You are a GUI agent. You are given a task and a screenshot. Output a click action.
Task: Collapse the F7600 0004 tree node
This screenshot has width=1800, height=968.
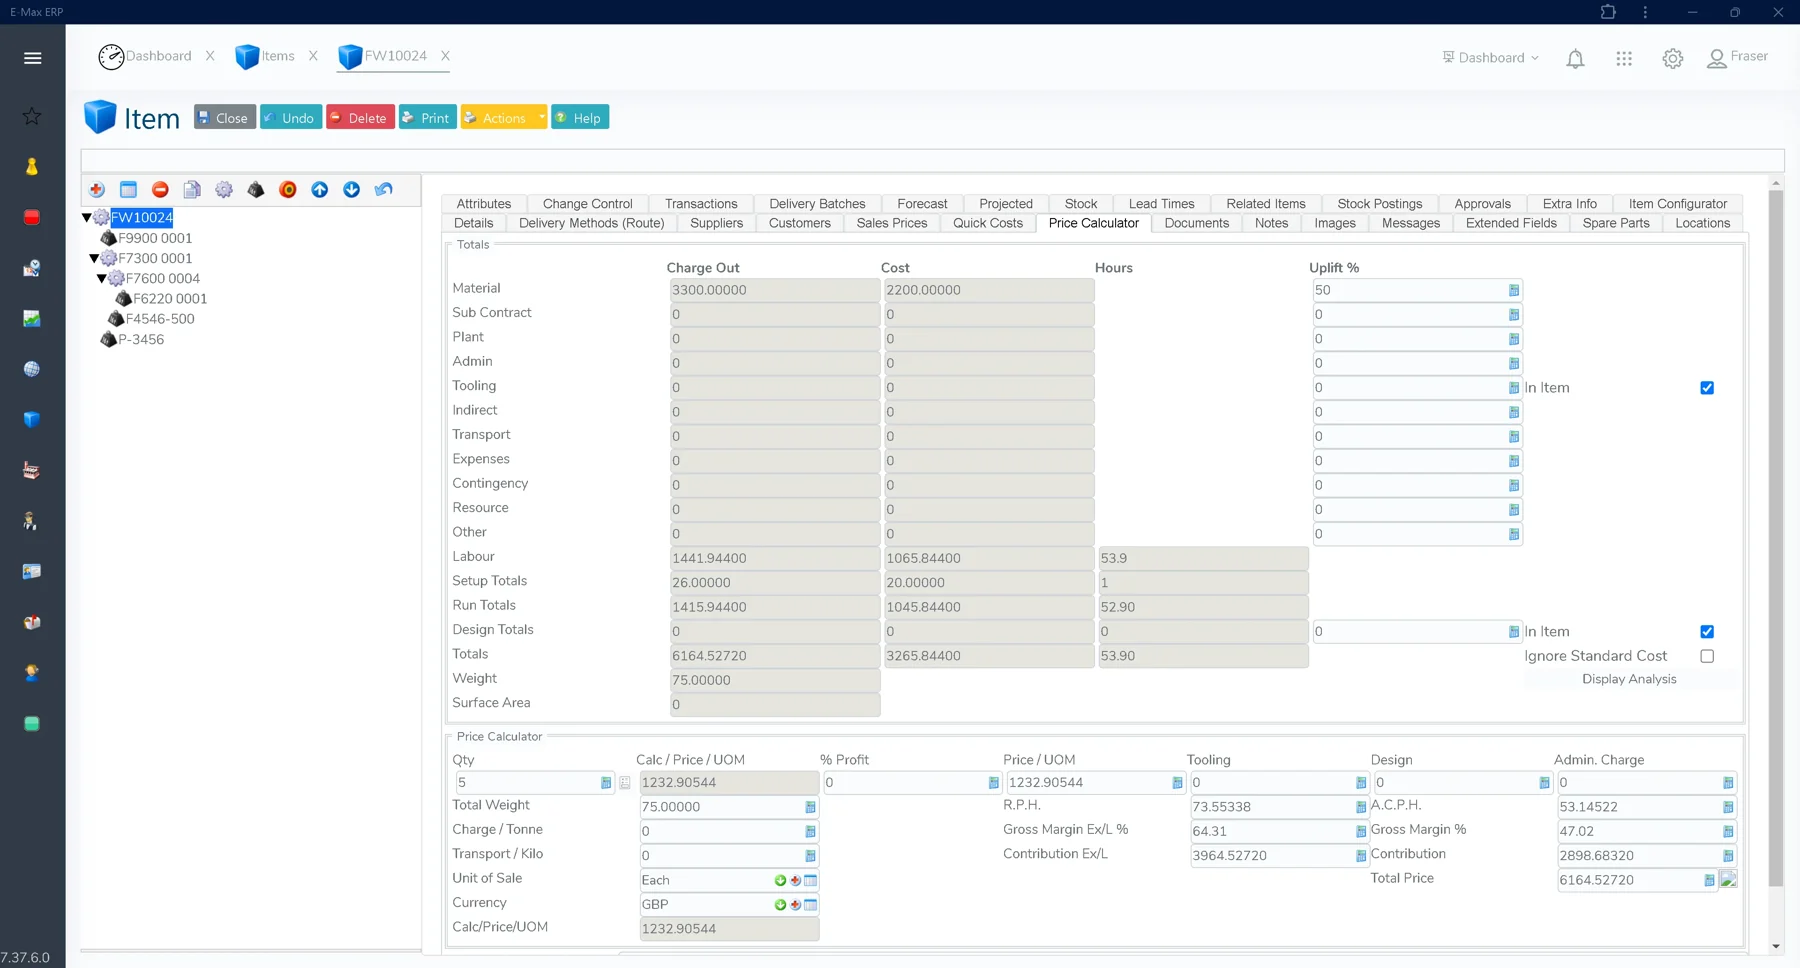pos(102,278)
